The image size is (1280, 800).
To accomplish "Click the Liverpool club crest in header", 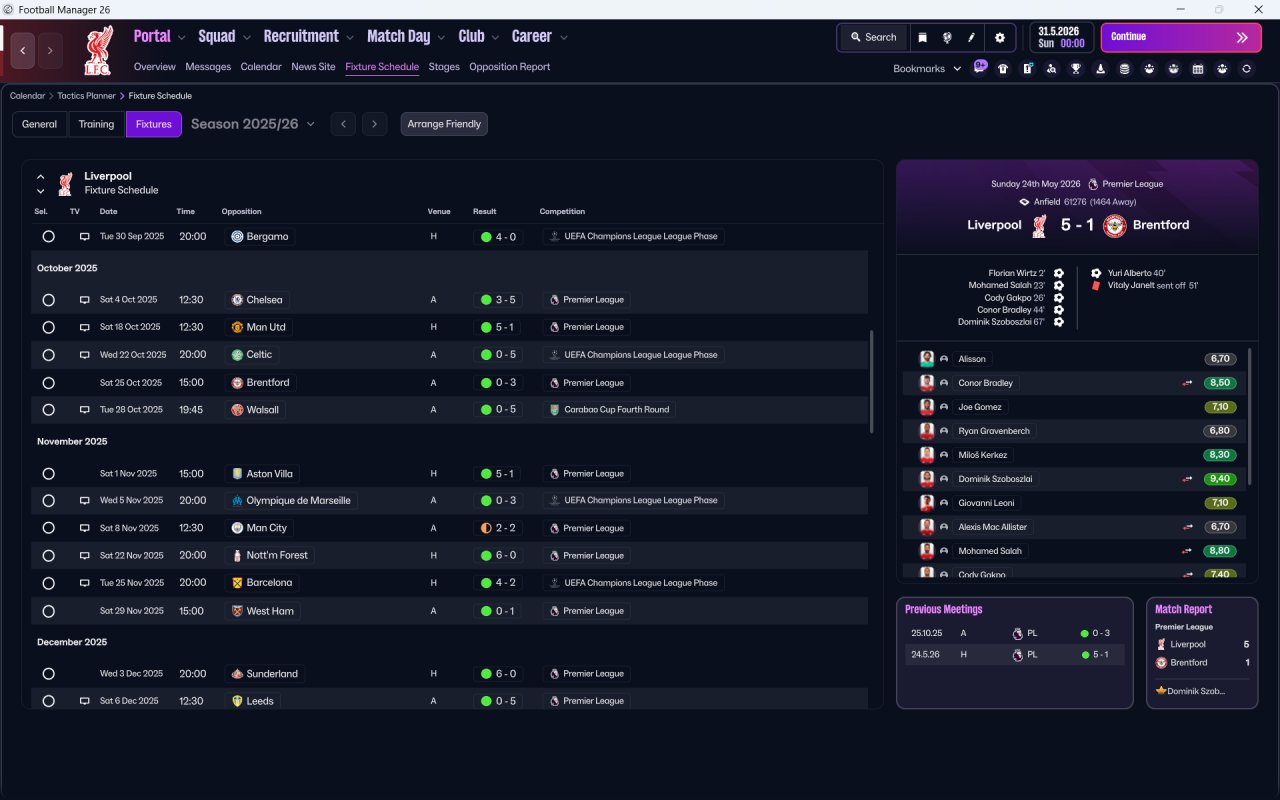I will tap(98, 51).
